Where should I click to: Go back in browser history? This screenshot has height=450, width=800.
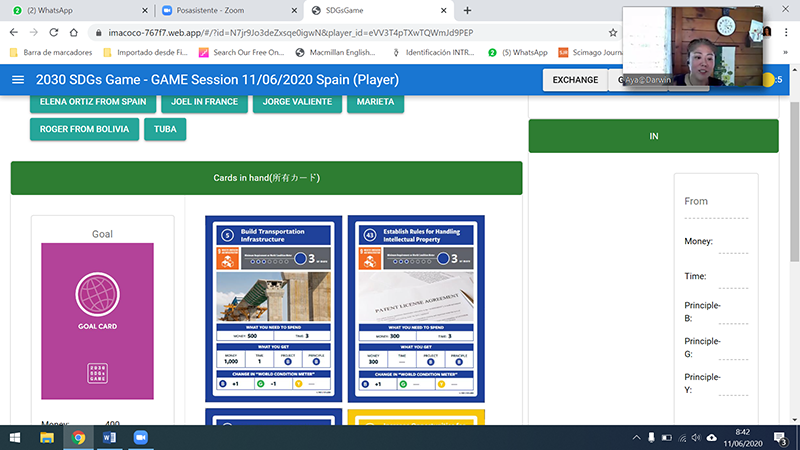coord(14,32)
